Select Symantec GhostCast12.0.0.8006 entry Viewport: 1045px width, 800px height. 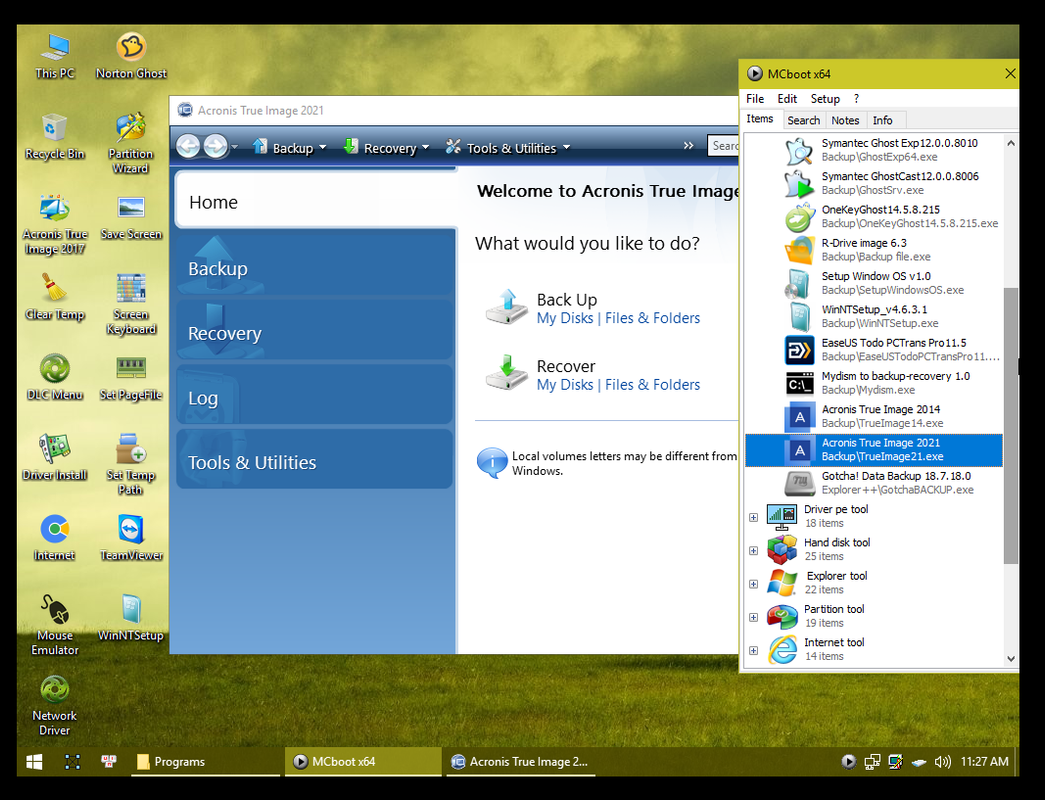(874, 183)
